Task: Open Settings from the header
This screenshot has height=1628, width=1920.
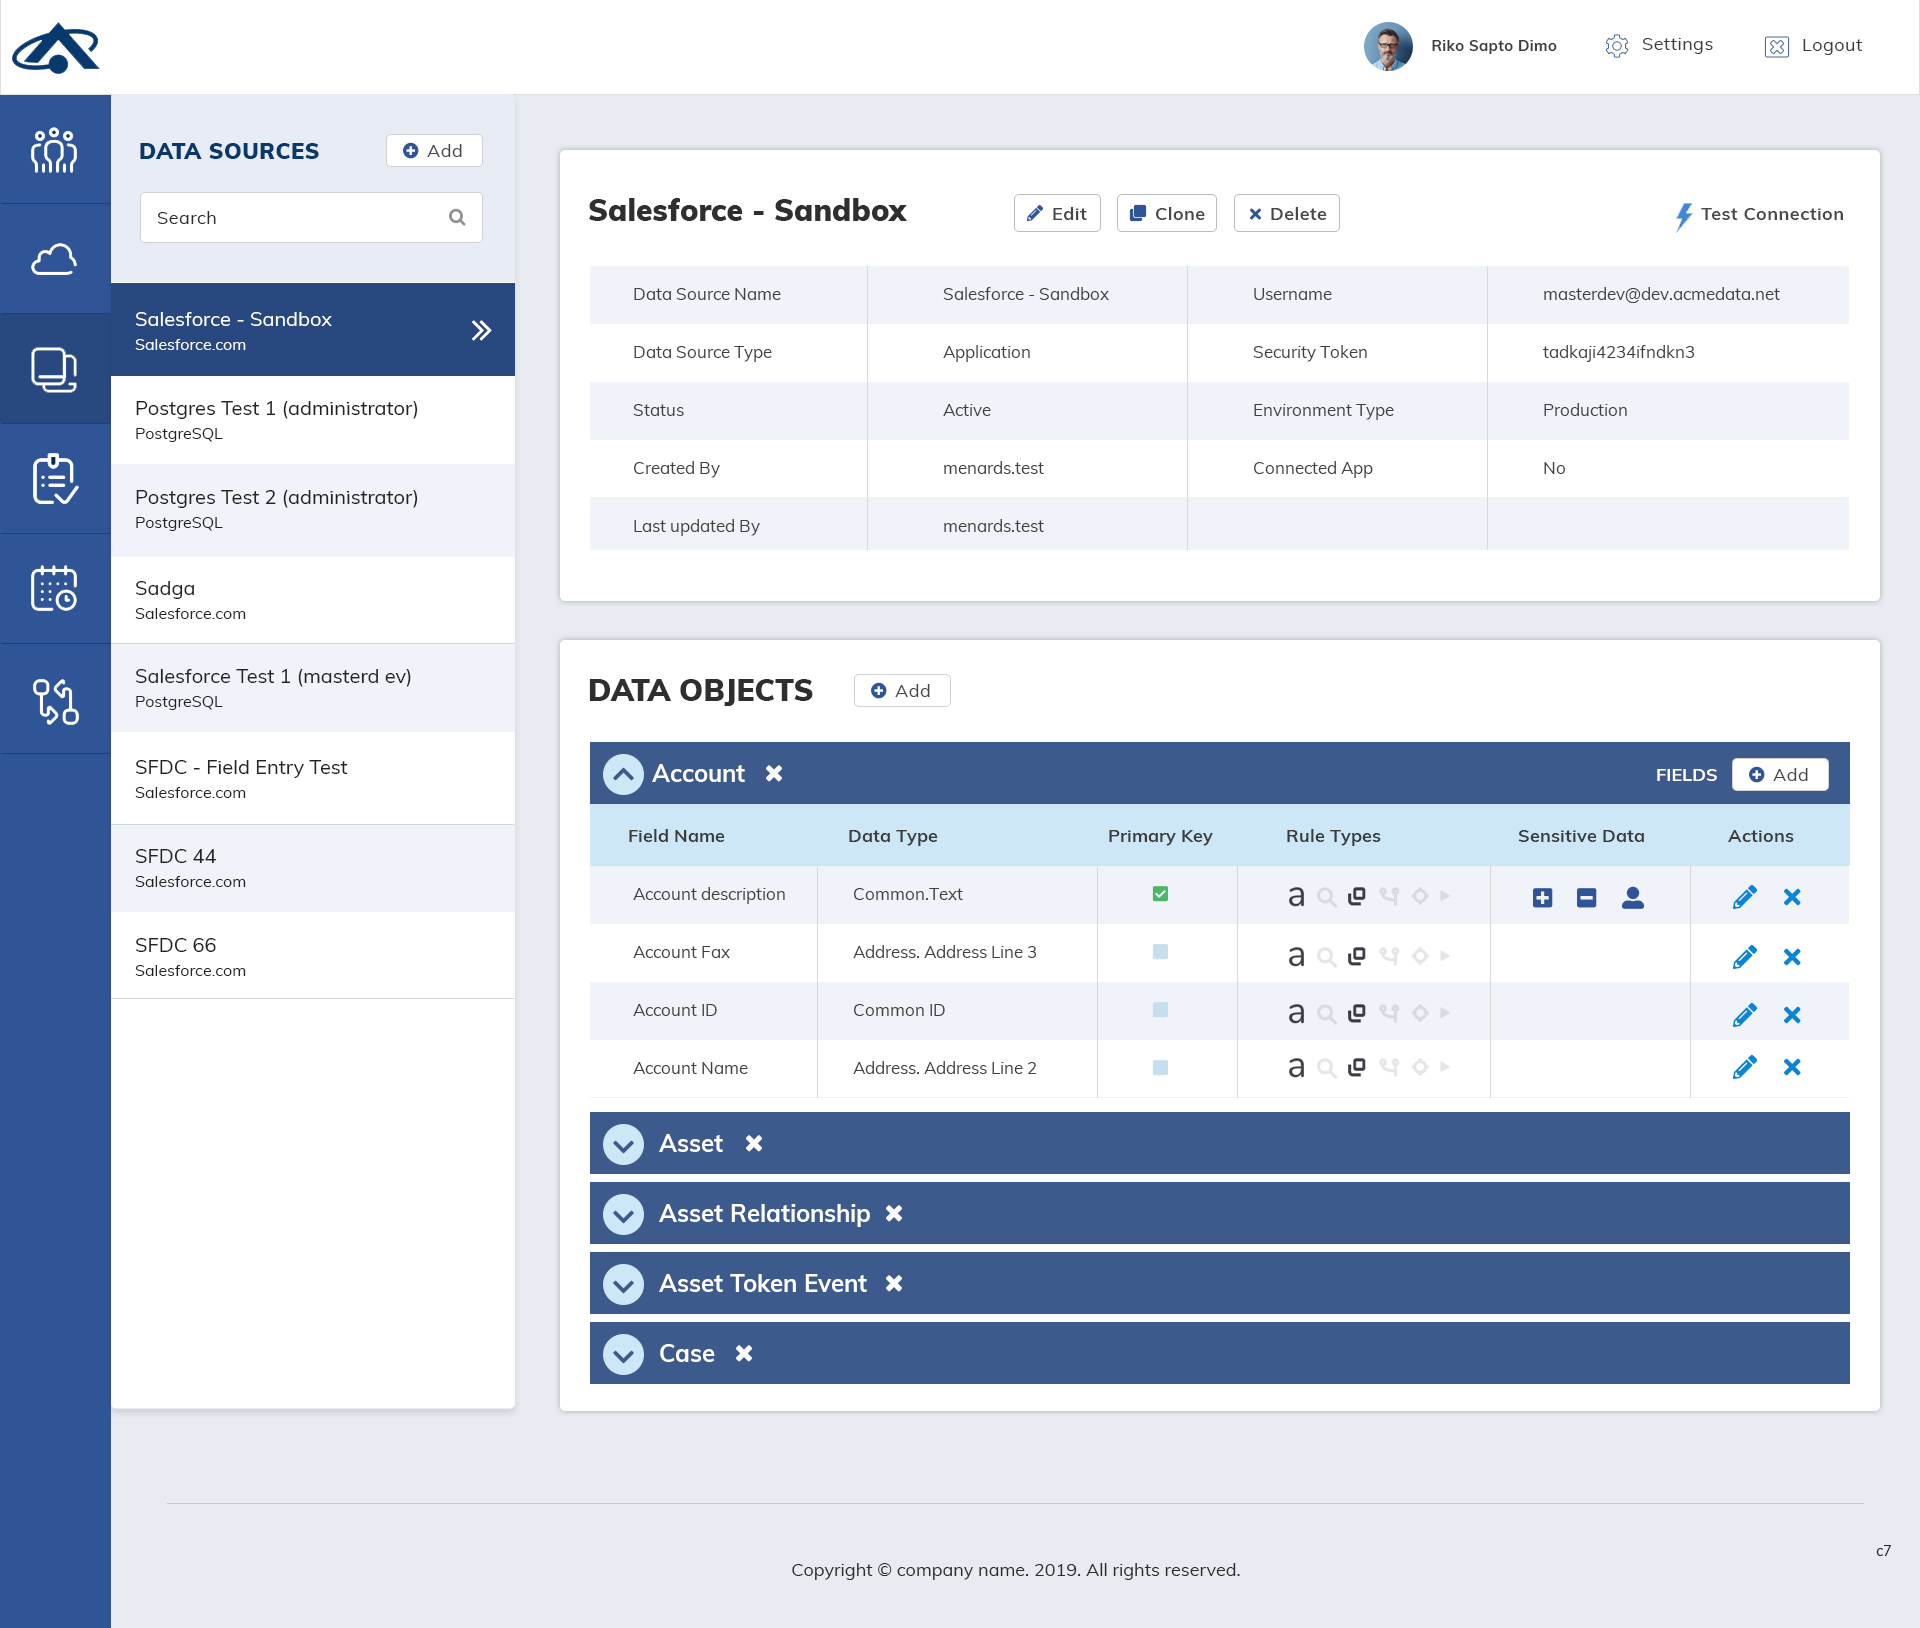Action: click(x=1660, y=45)
